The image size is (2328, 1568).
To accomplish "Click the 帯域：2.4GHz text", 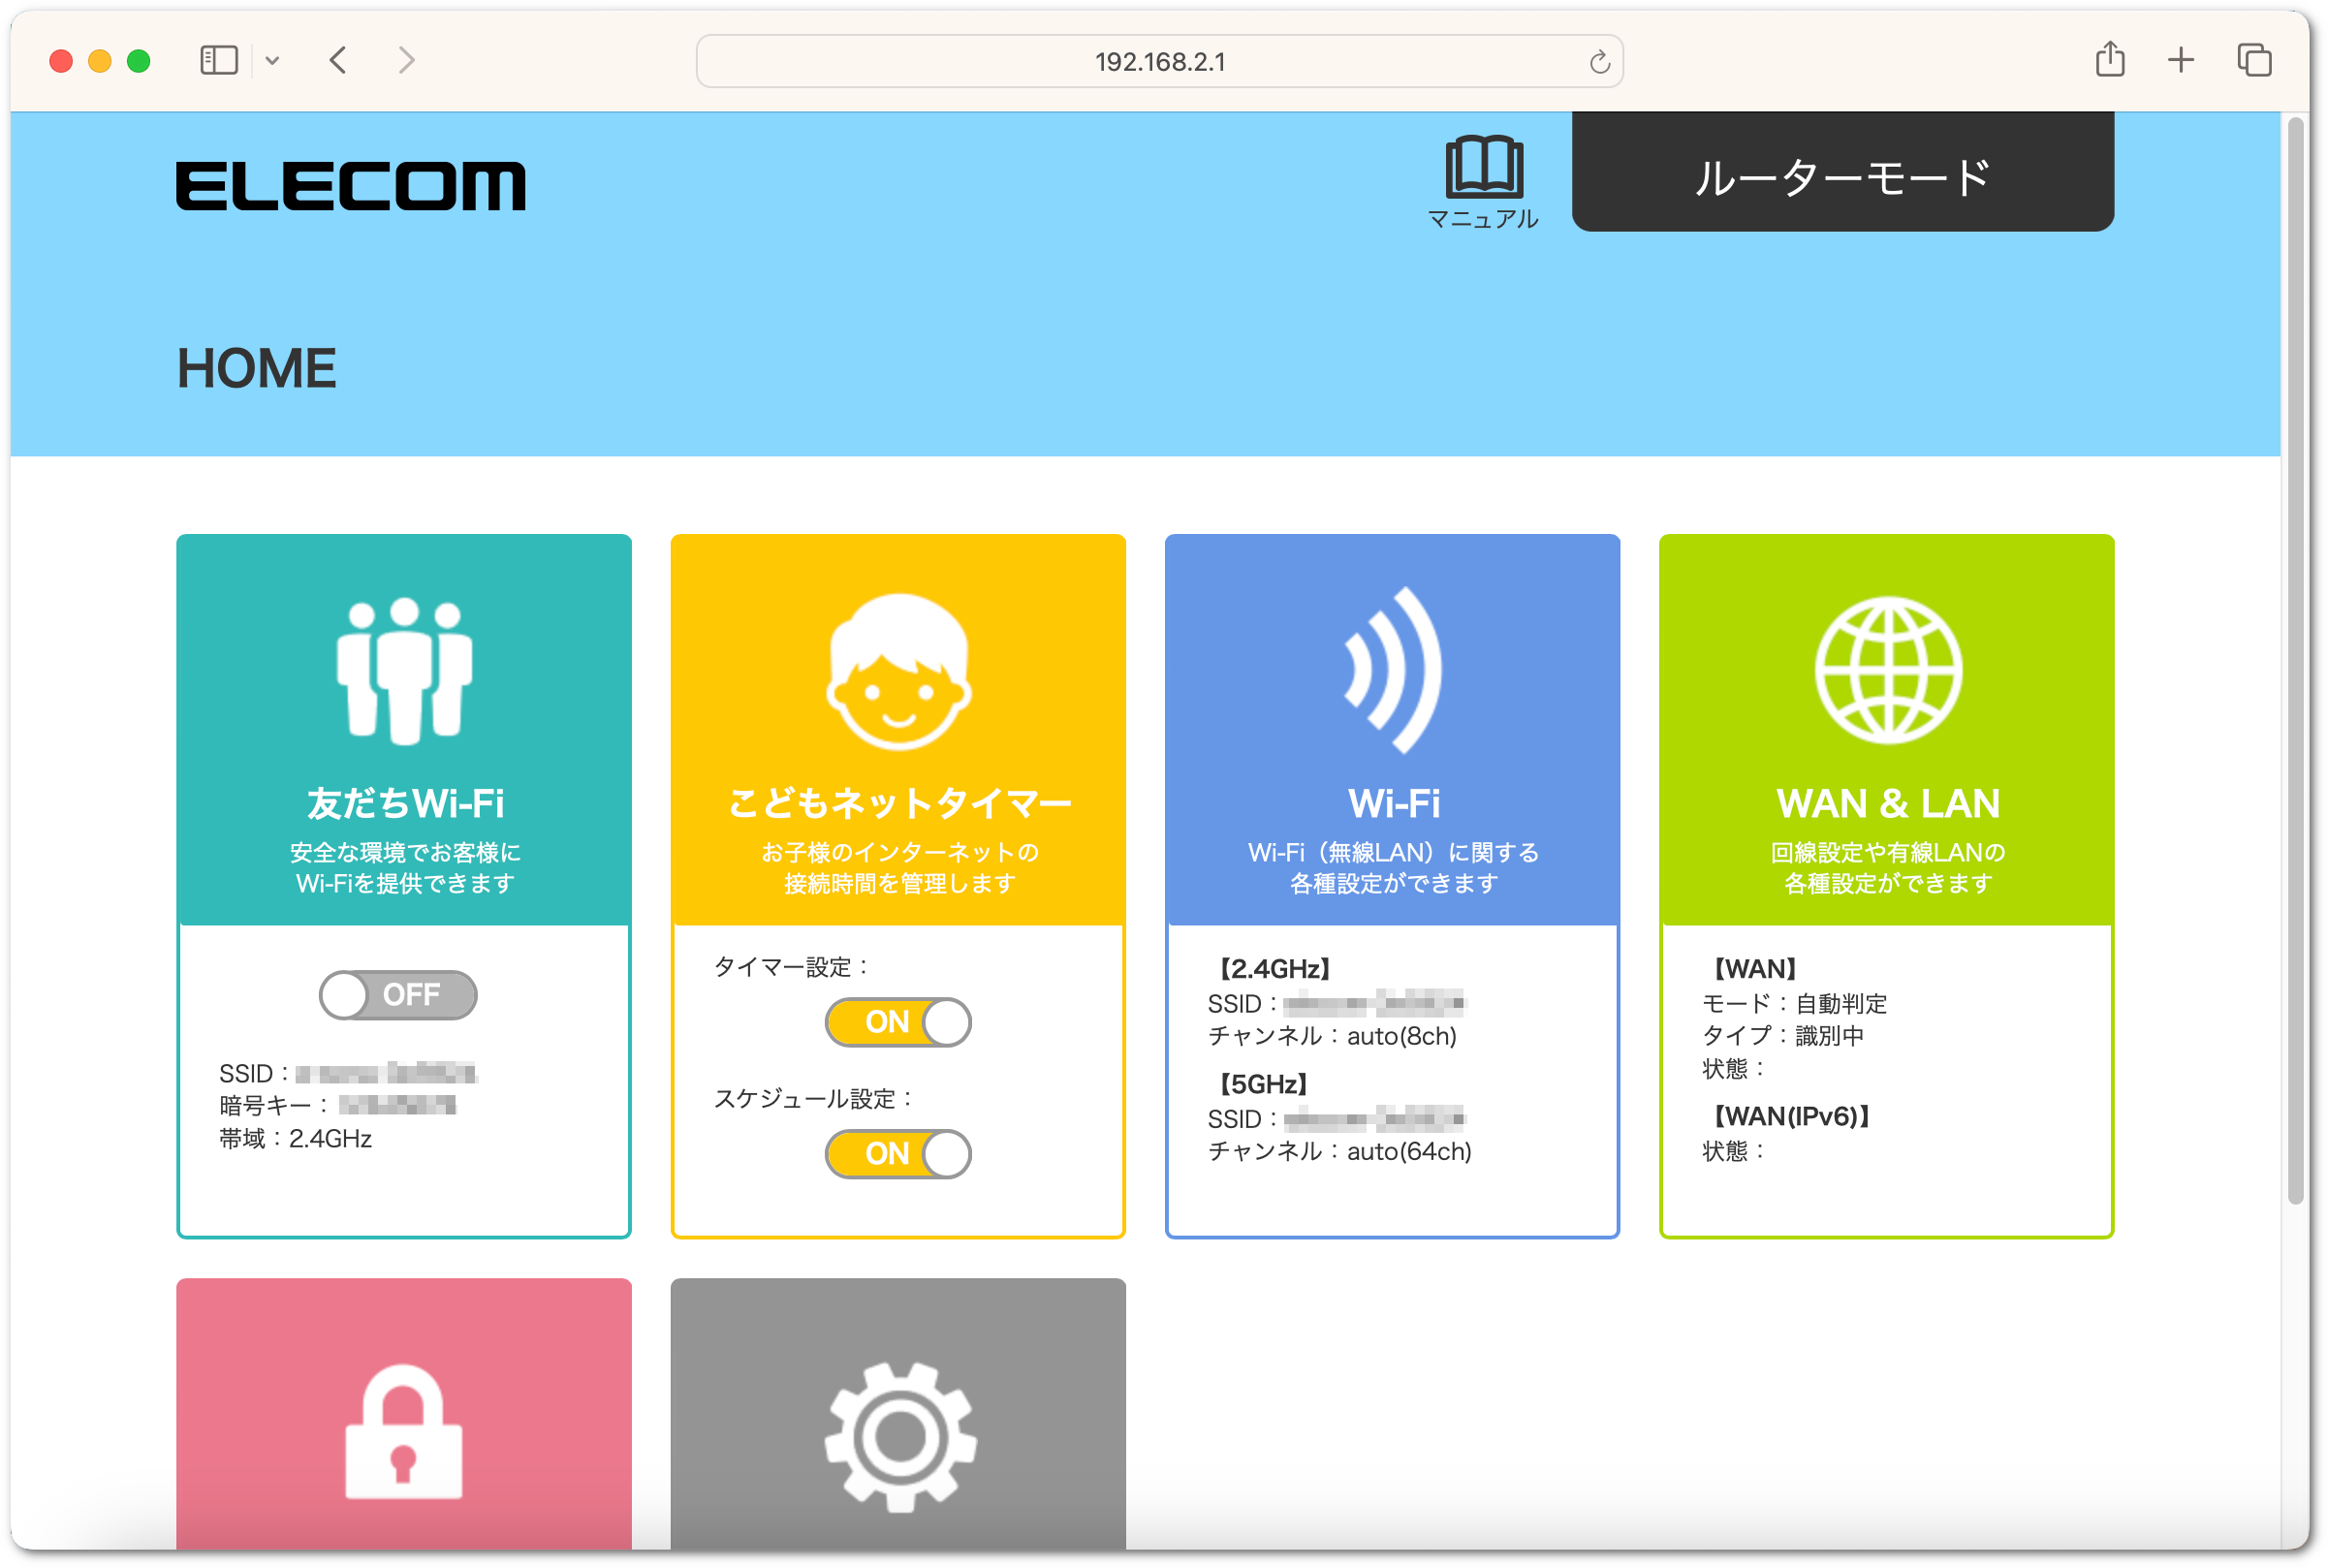I will coord(296,1139).
